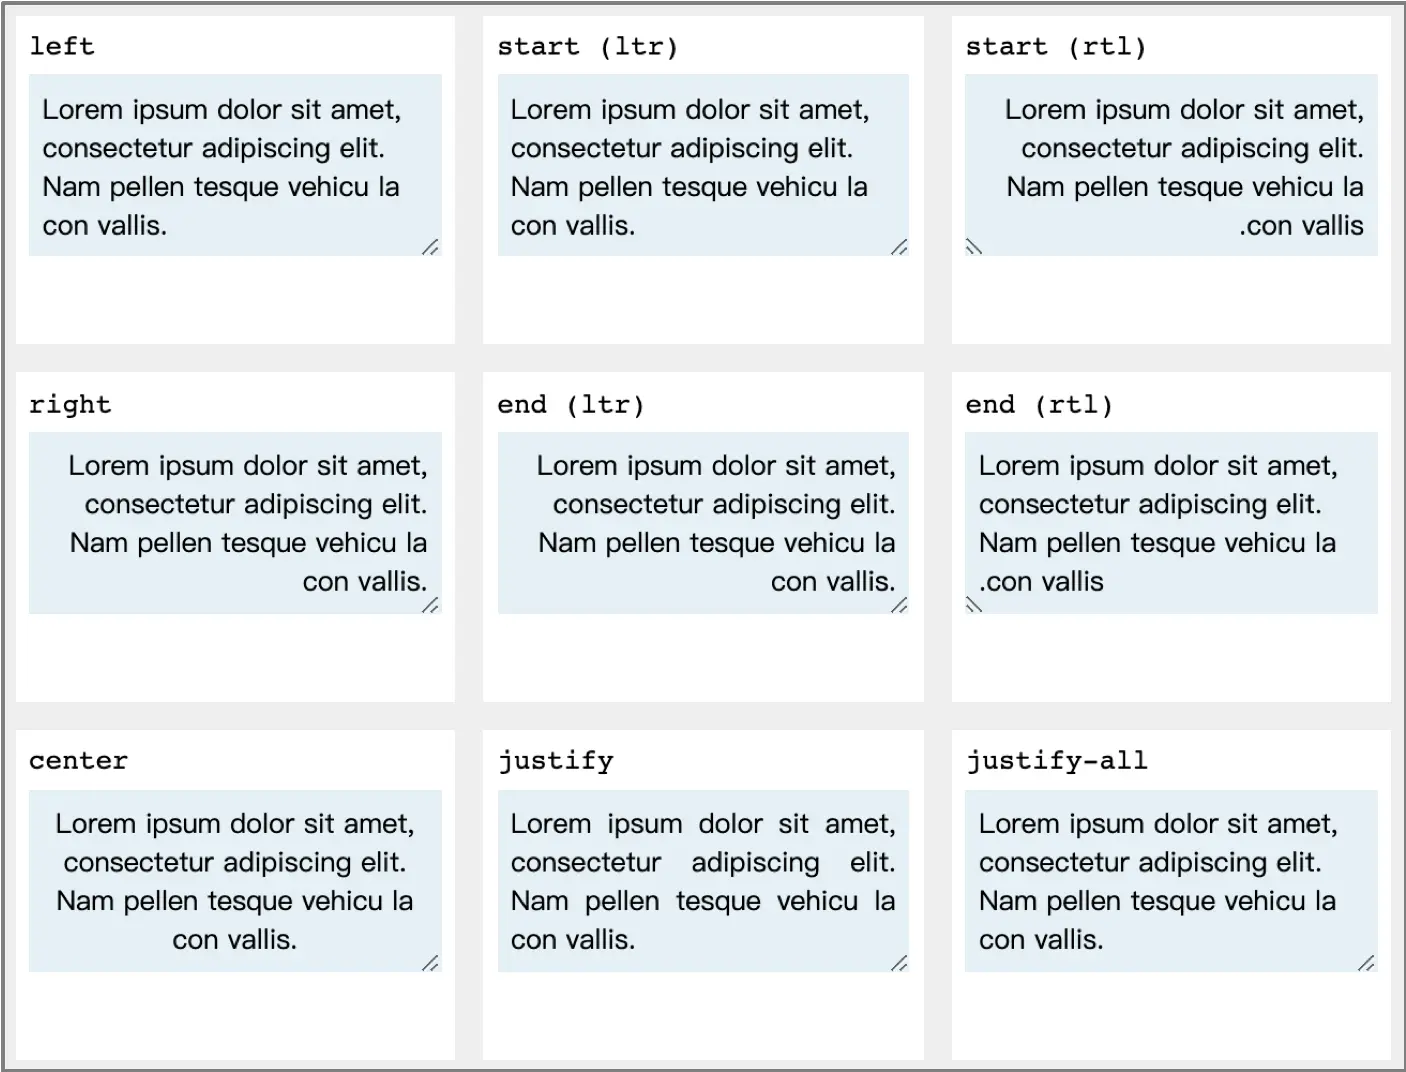Click the justify-all panel heading label
This screenshot has height=1072, width=1406.
point(1055,760)
